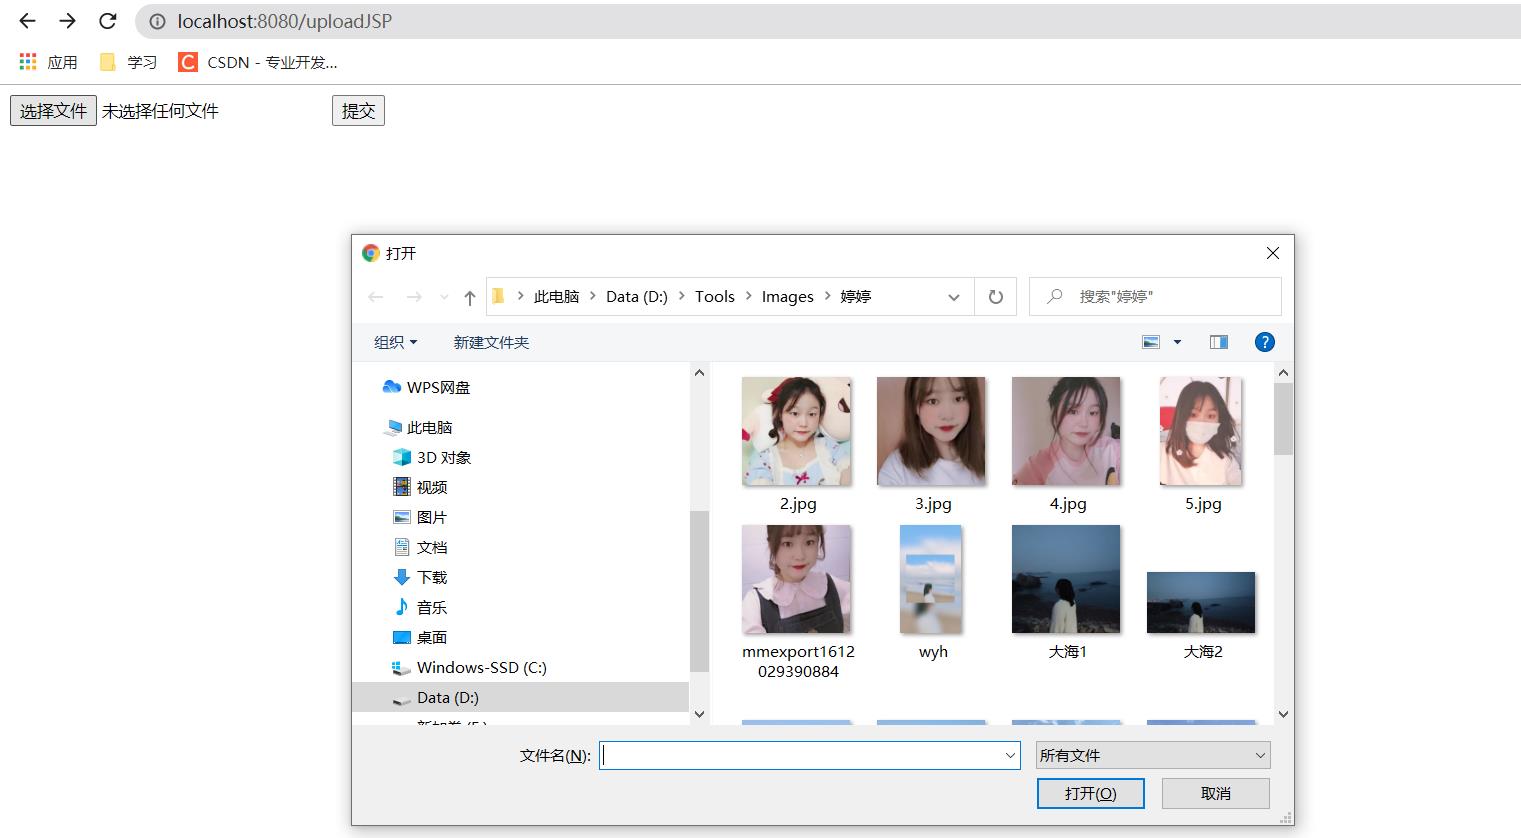Open recent locations dropdown arrow
Image resolution: width=1521 pixels, height=838 pixels.
[444, 297]
